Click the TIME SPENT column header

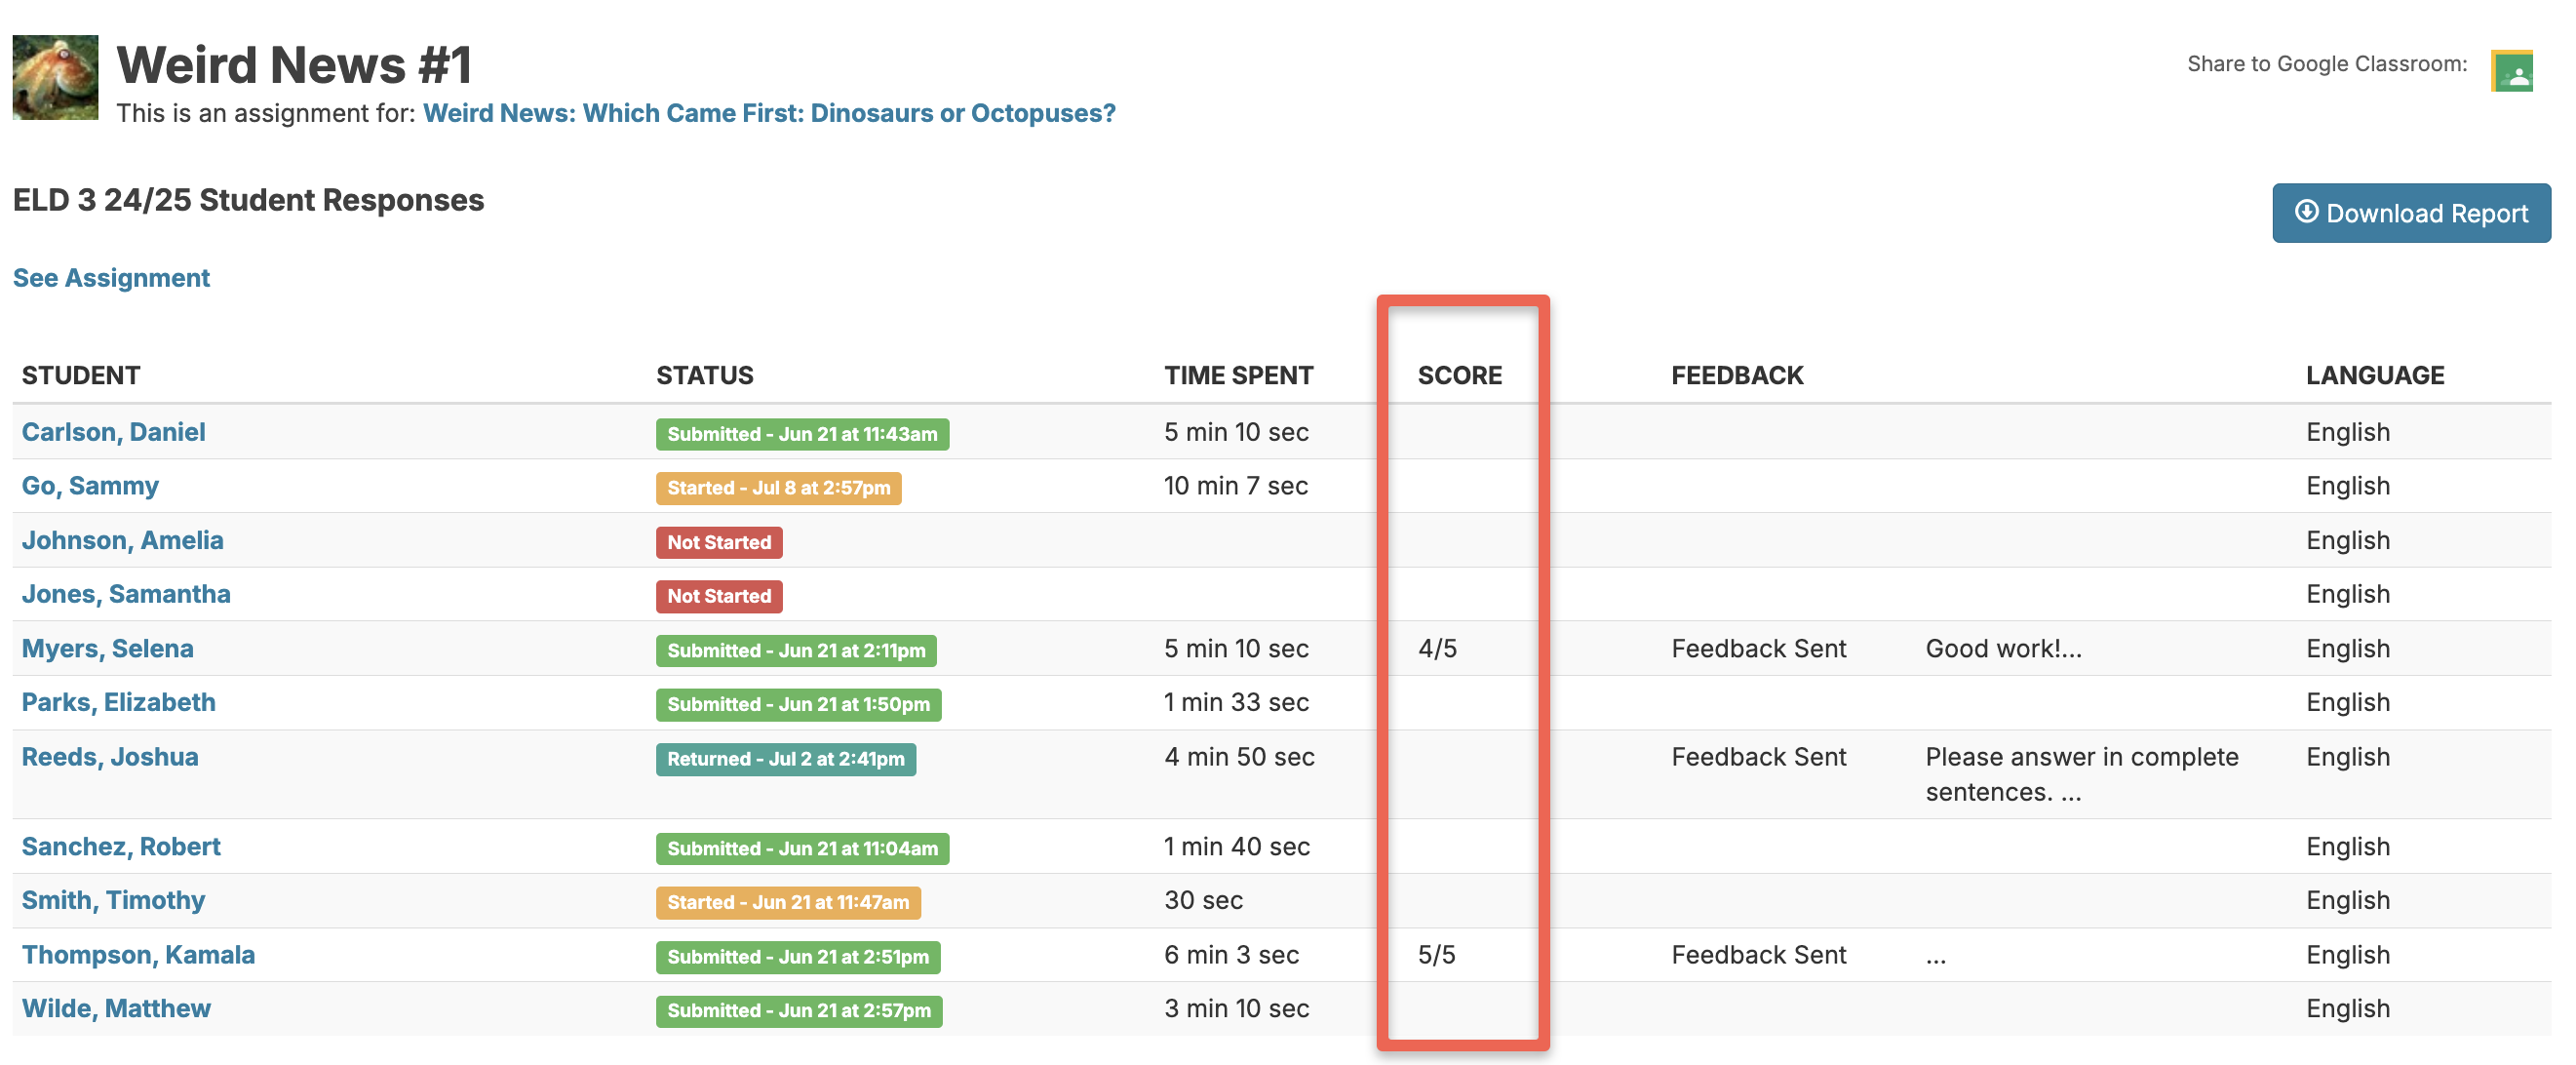(x=1238, y=376)
